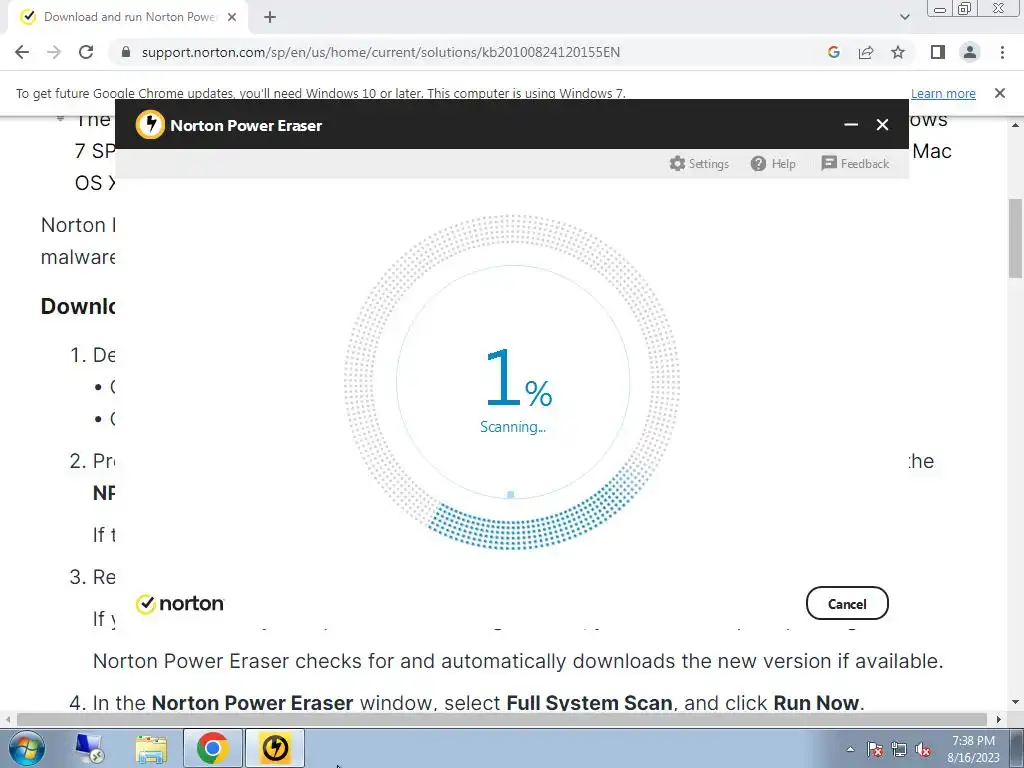Click the Norton Power Eraser logo icon
This screenshot has height=768, width=1024.
150,124
